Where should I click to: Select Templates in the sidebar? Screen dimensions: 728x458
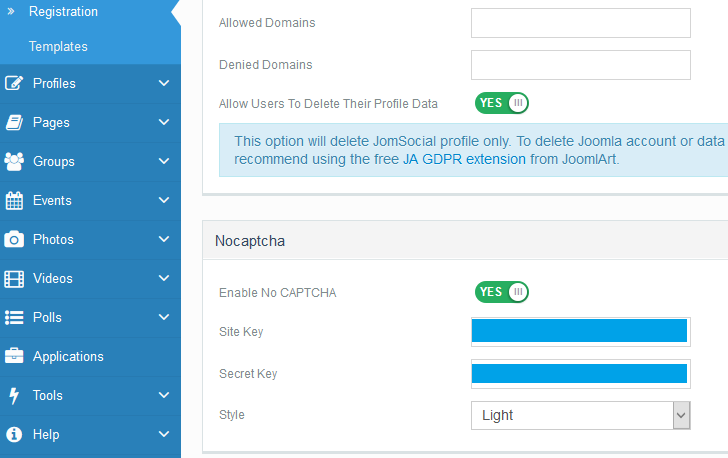(x=58, y=47)
